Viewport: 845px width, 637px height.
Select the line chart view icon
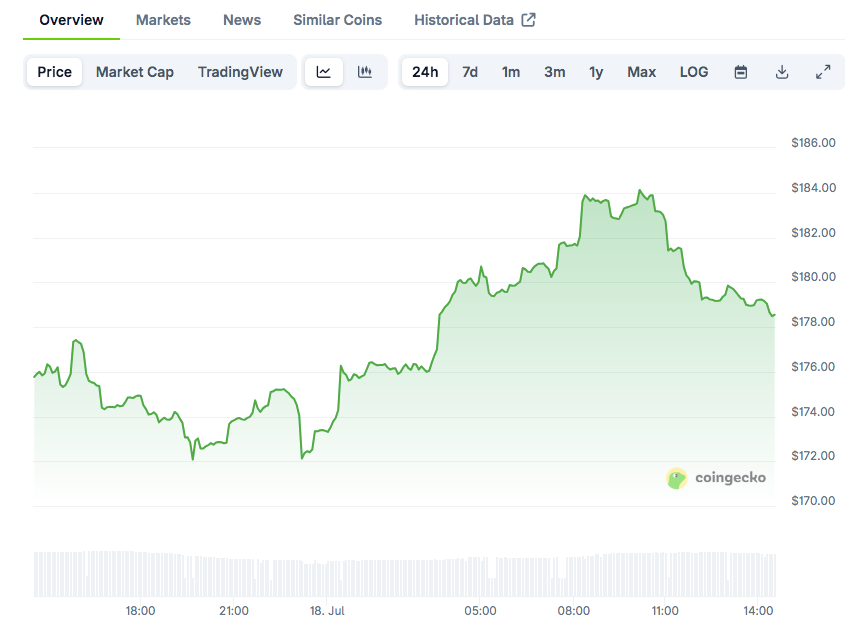[x=323, y=72]
